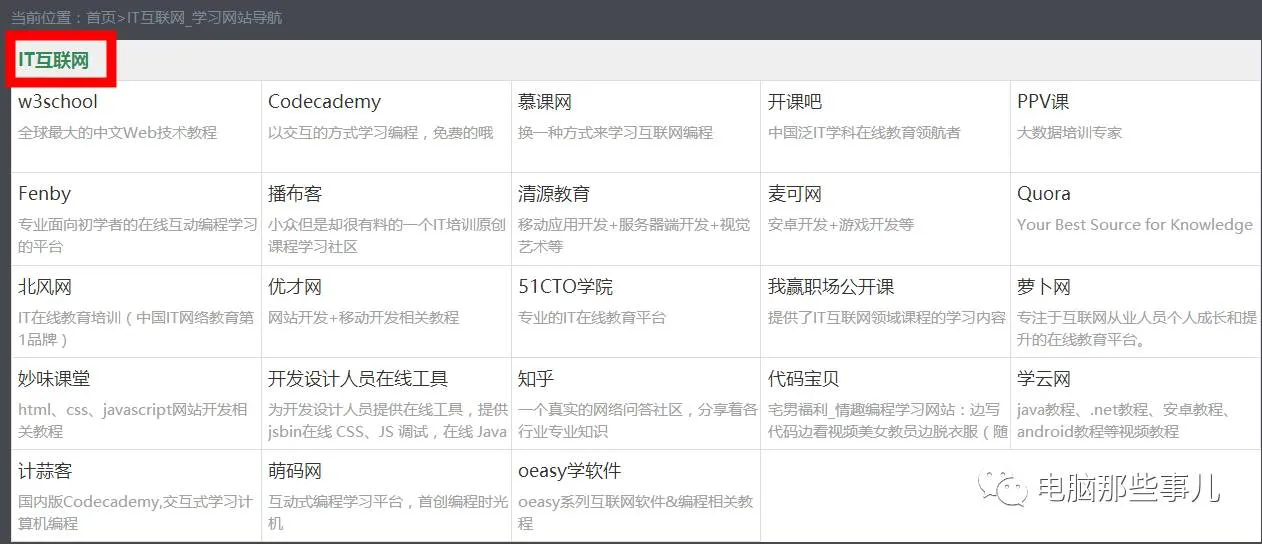Click description starting 小众但是却很有料

387,235
